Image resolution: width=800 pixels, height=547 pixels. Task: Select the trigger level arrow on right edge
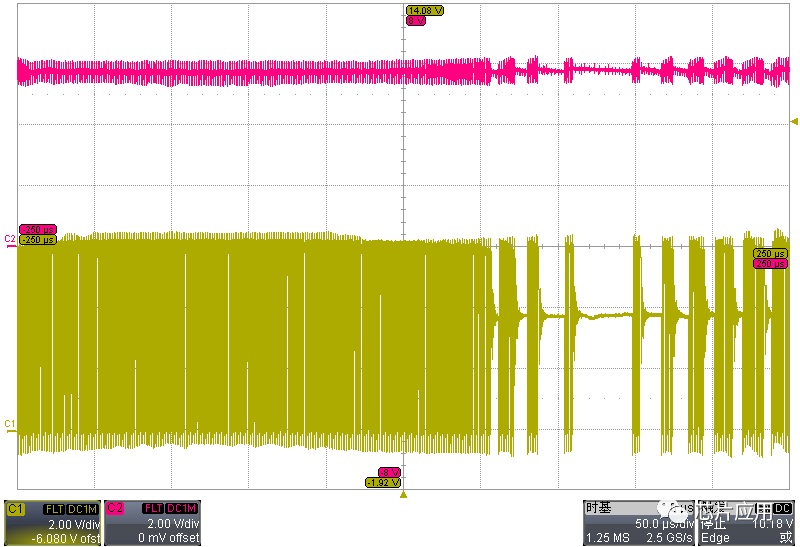794,119
